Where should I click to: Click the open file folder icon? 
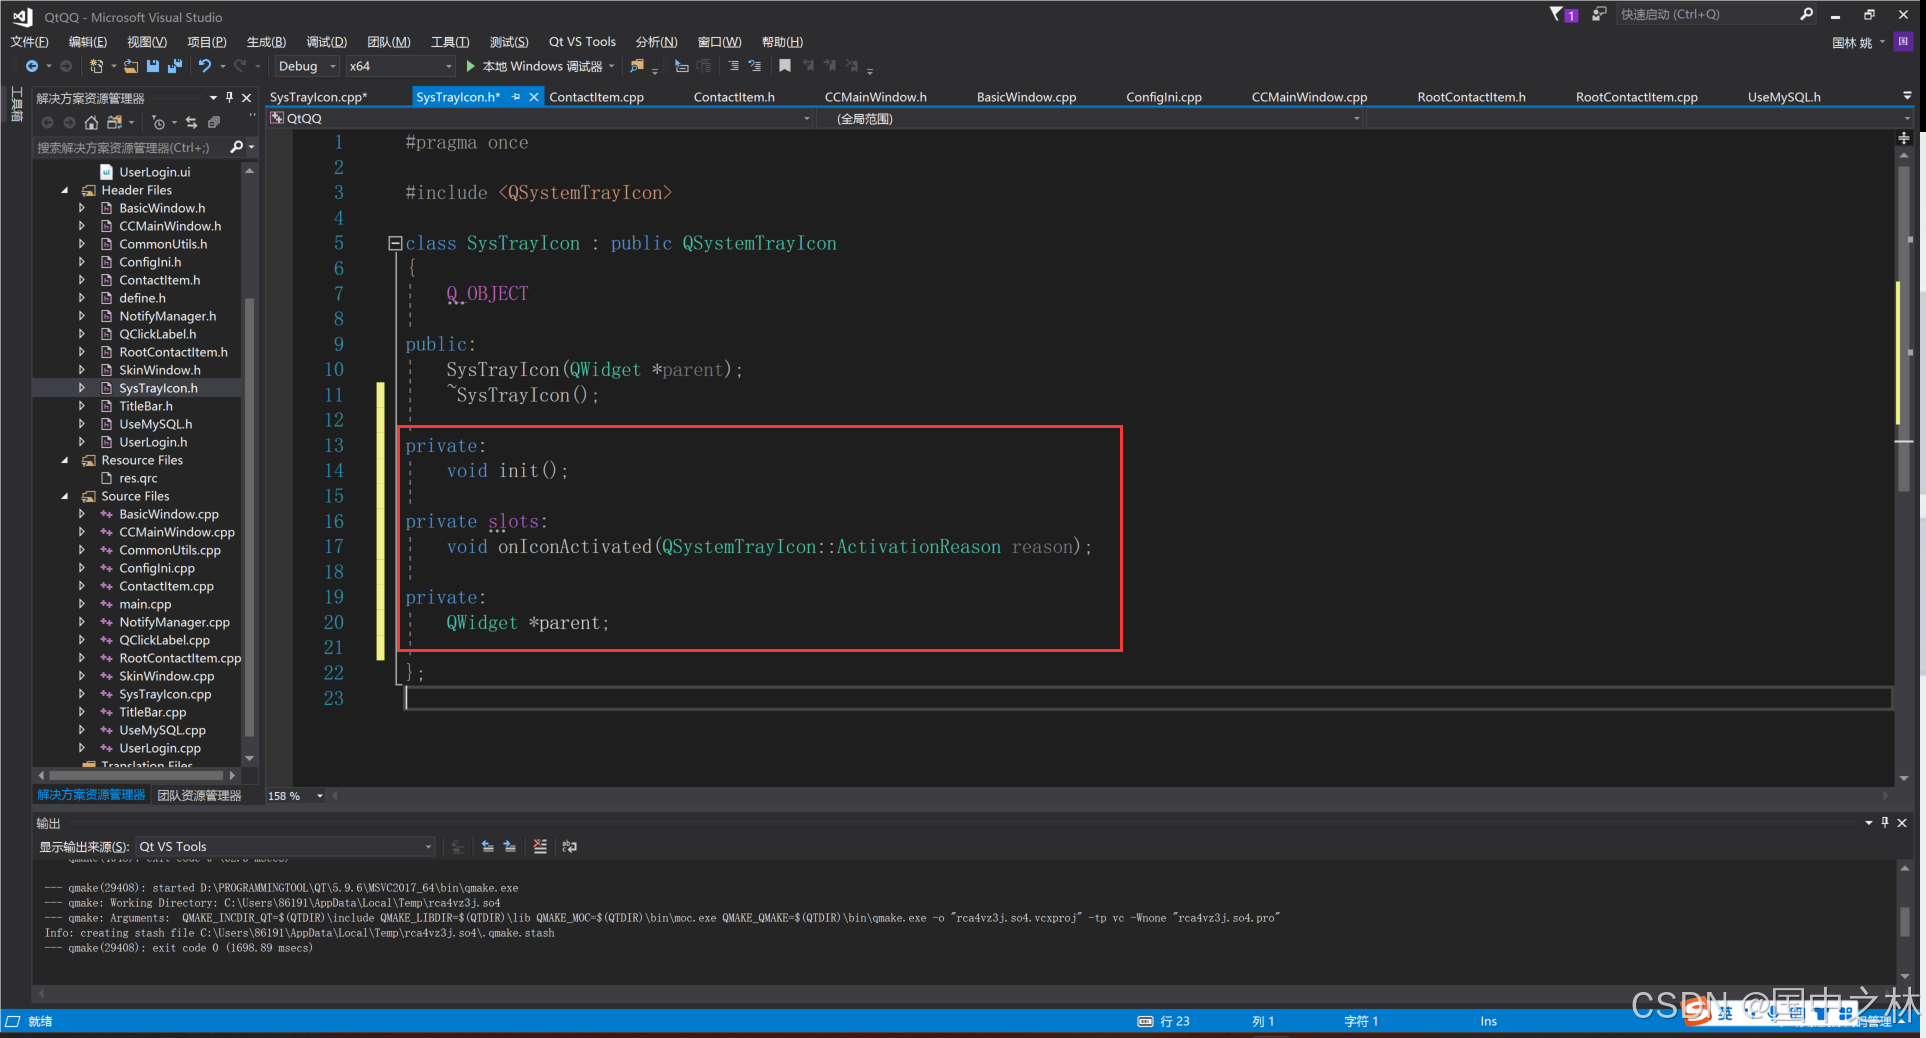(x=131, y=66)
